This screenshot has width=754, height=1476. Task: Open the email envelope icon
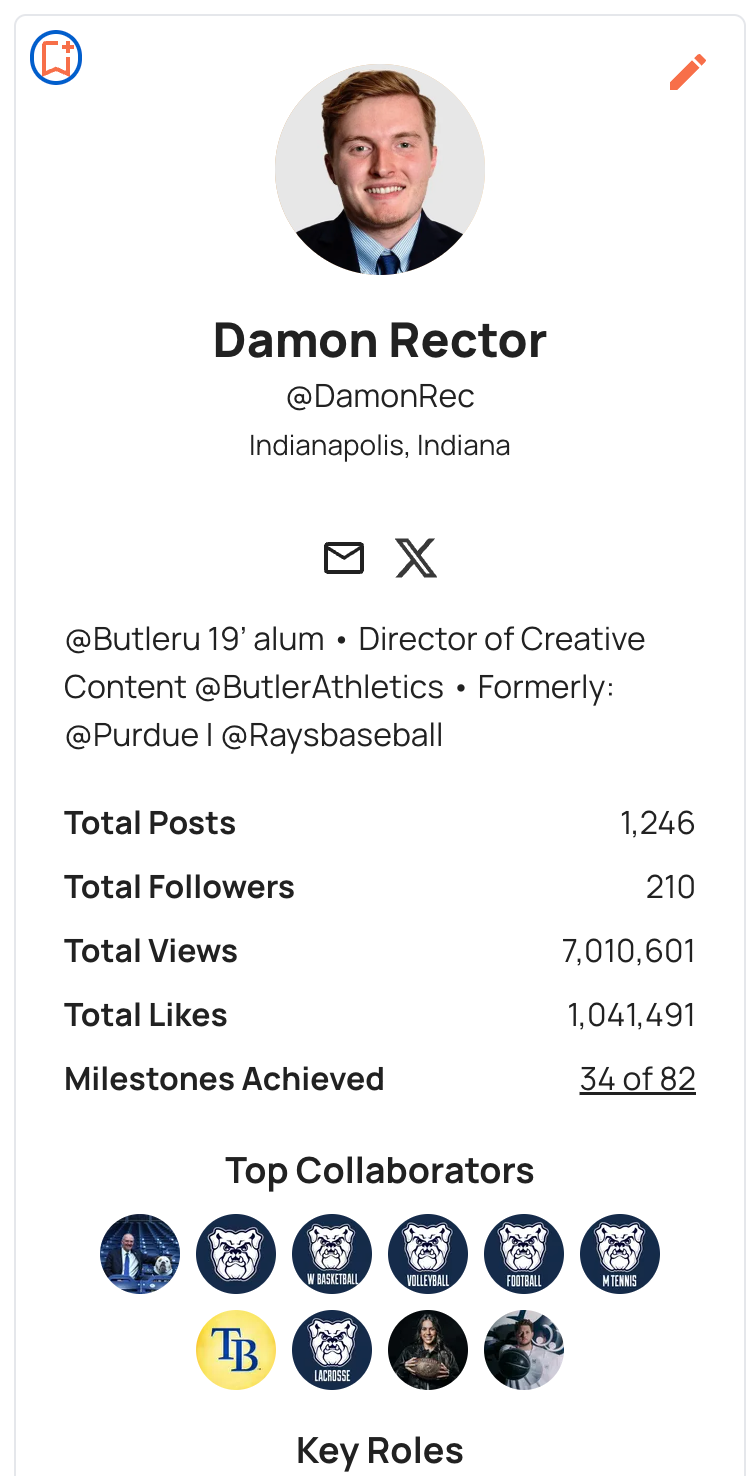coord(344,558)
